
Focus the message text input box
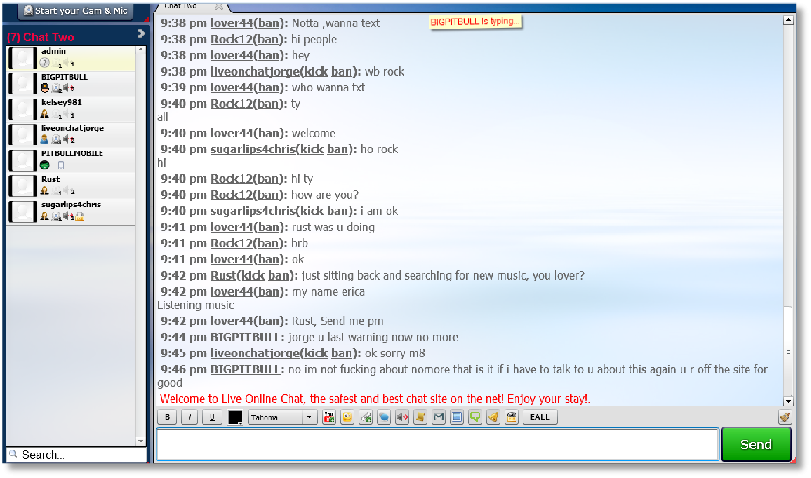coord(438,444)
